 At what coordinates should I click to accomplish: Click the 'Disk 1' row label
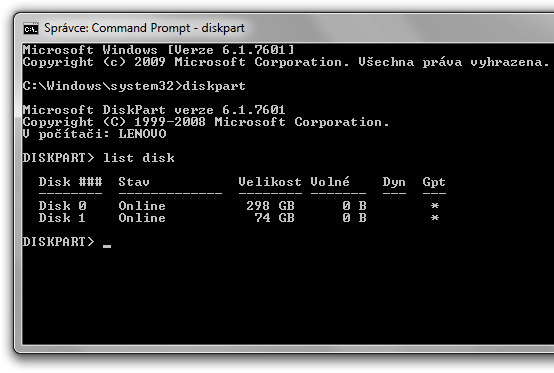point(63,218)
